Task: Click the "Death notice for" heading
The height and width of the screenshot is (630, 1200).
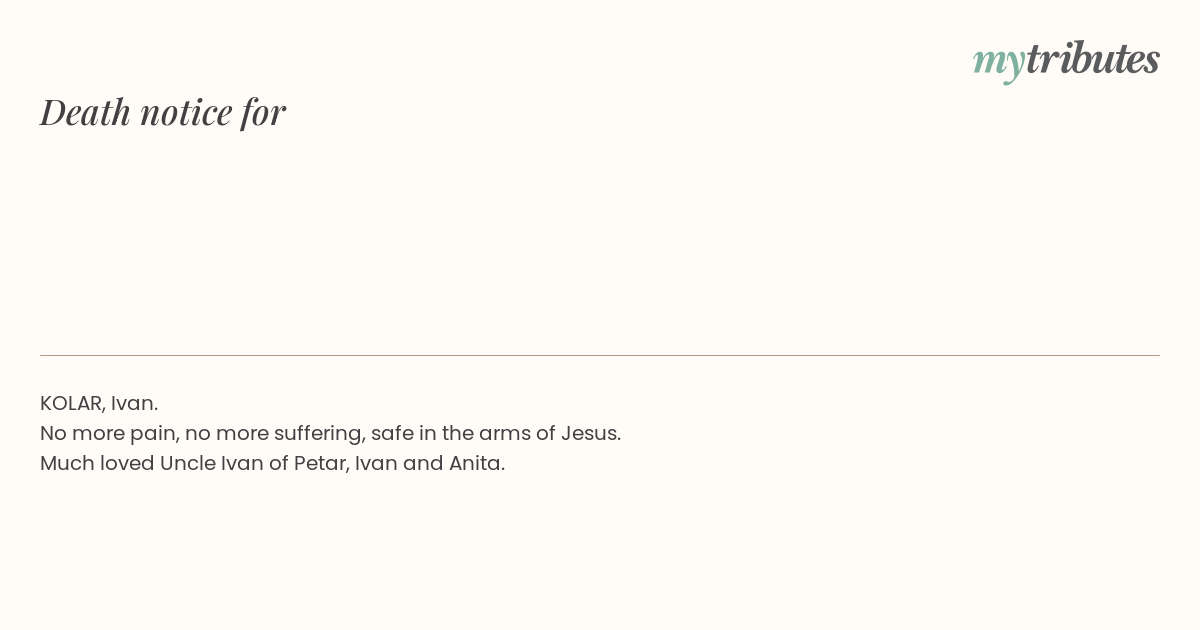Action: [163, 112]
